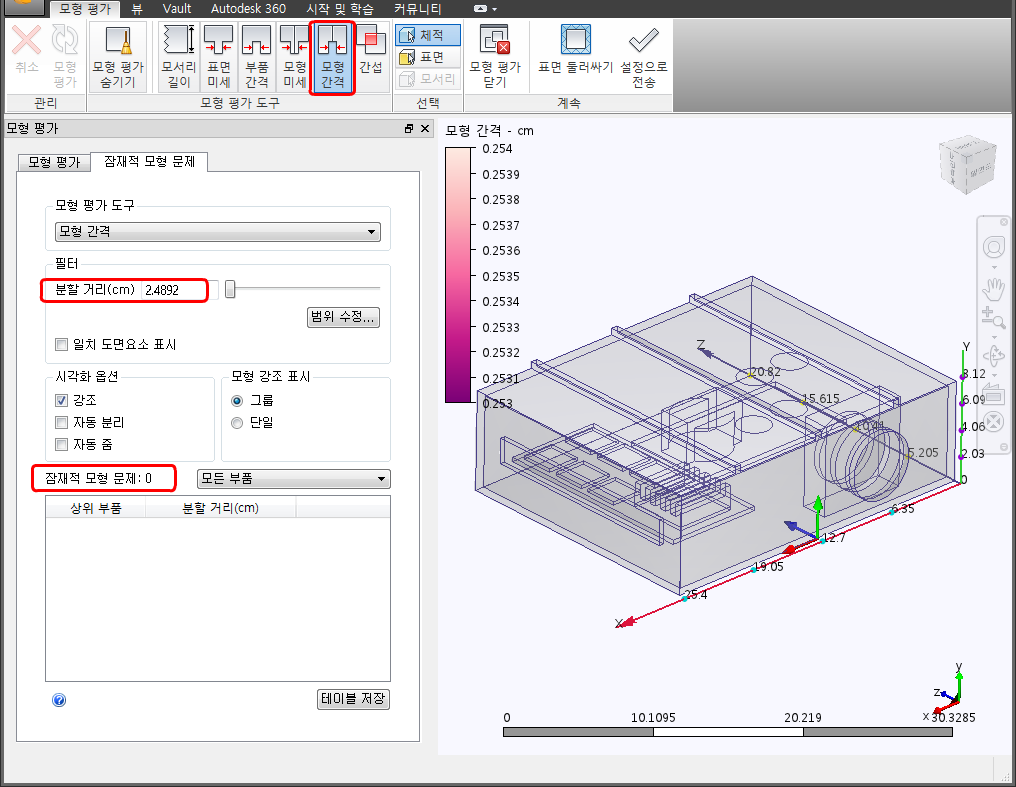The height and width of the screenshot is (787, 1016).
Task: Switch to the 모형 평가 panel tab
Action: [x=54, y=163]
